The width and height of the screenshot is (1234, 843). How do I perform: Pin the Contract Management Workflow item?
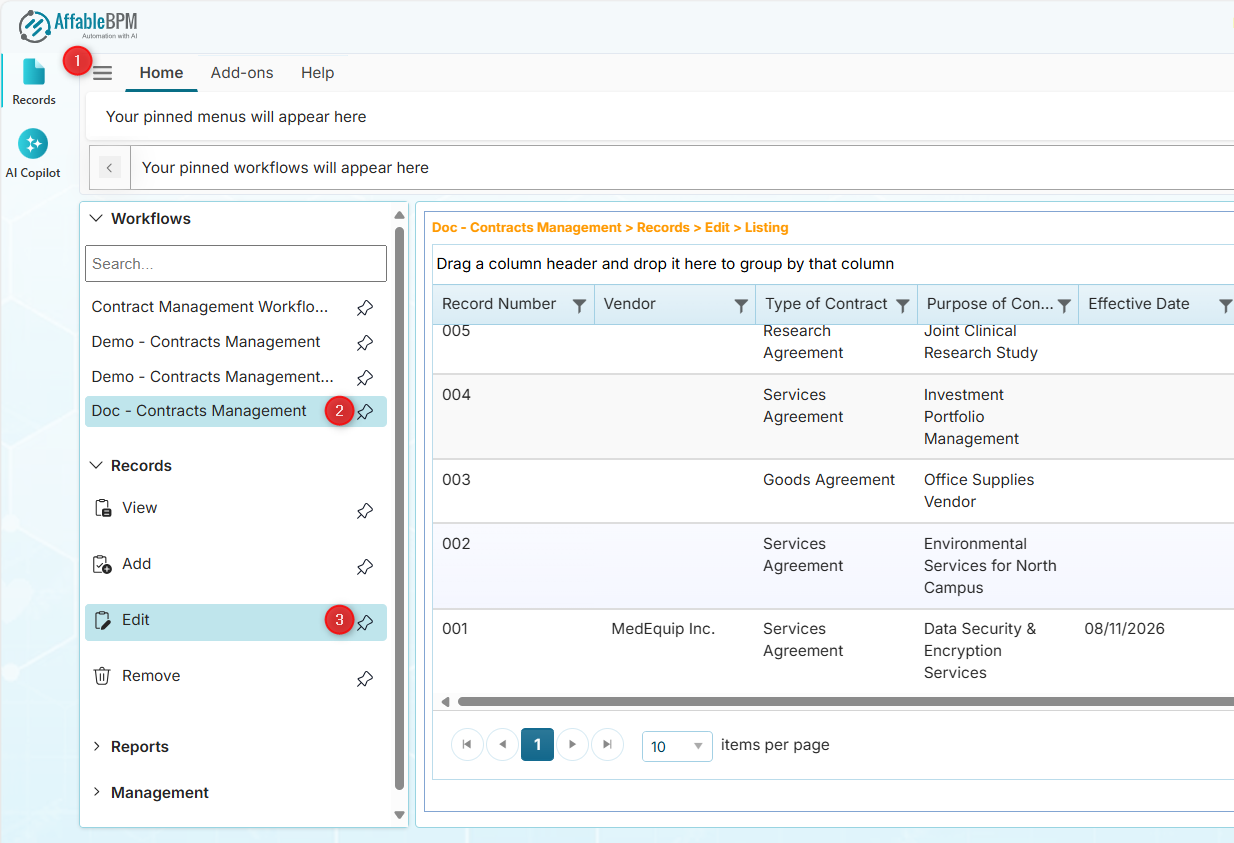point(365,308)
